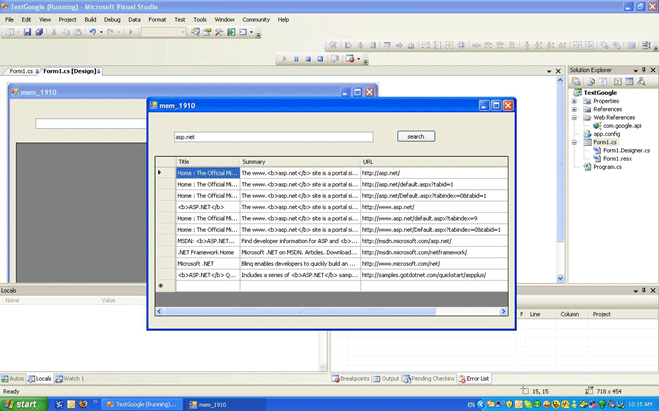The image size is (659, 411).
Task: Click the search text field containing asp.net
Action: coord(274,137)
